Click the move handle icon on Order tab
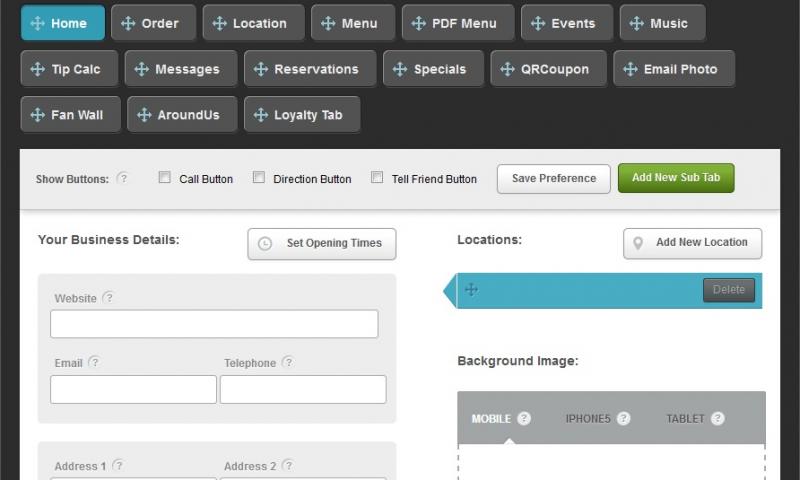The height and width of the screenshot is (480, 800). 128,23
